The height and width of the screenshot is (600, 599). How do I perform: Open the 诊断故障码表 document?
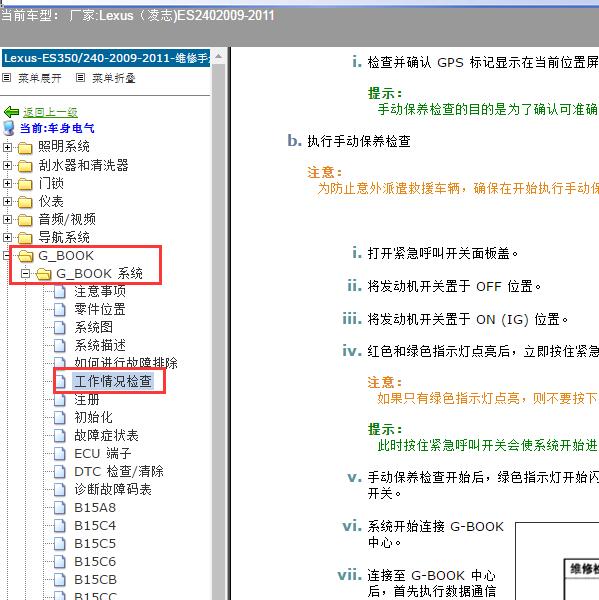[113, 489]
